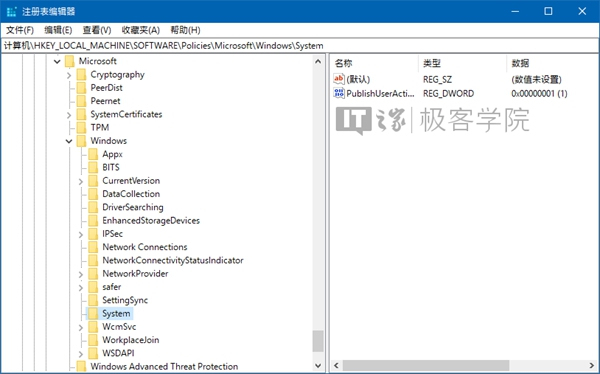
Task: Click the Network Connections folder icon
Action: [x=93, y=247]
